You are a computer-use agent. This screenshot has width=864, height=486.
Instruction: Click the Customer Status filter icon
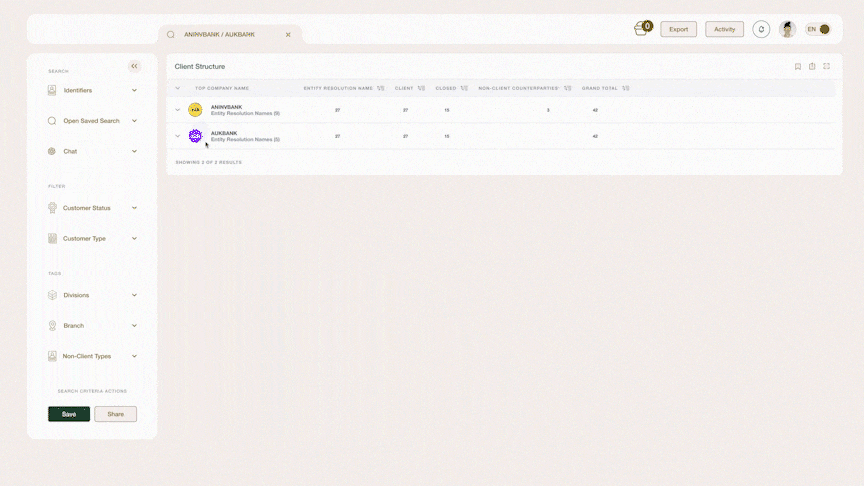52,208
